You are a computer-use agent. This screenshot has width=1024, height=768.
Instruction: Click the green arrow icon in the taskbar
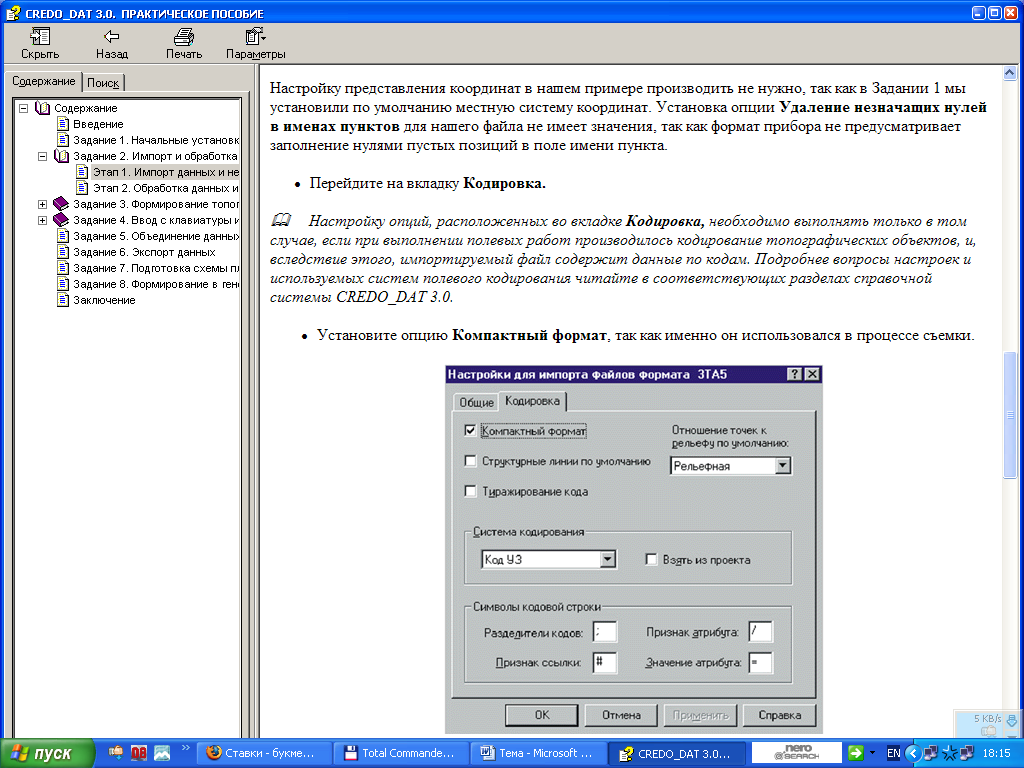tap(856, 753)
